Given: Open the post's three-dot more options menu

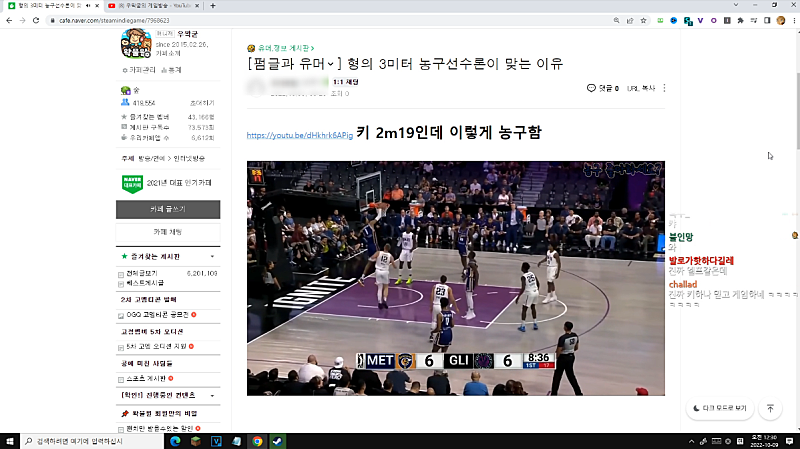Looking at the screenshot, I should click(x=664, y=88).
